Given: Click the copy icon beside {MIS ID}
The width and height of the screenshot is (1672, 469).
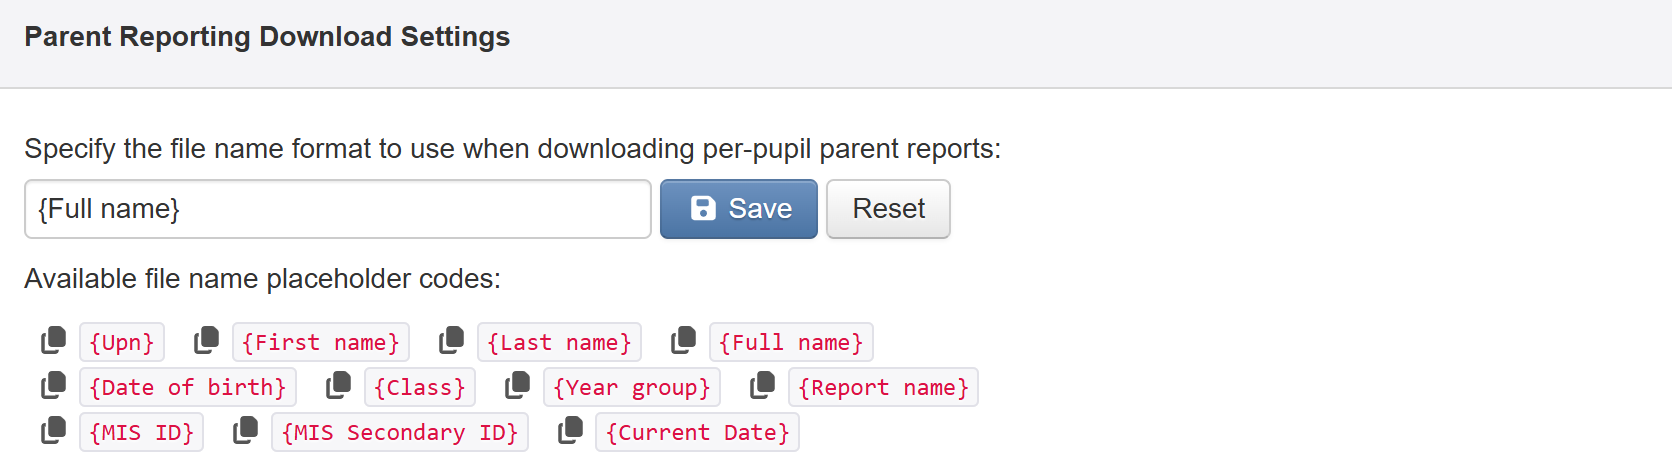Looking at the screenshot, I should point(53,431).
